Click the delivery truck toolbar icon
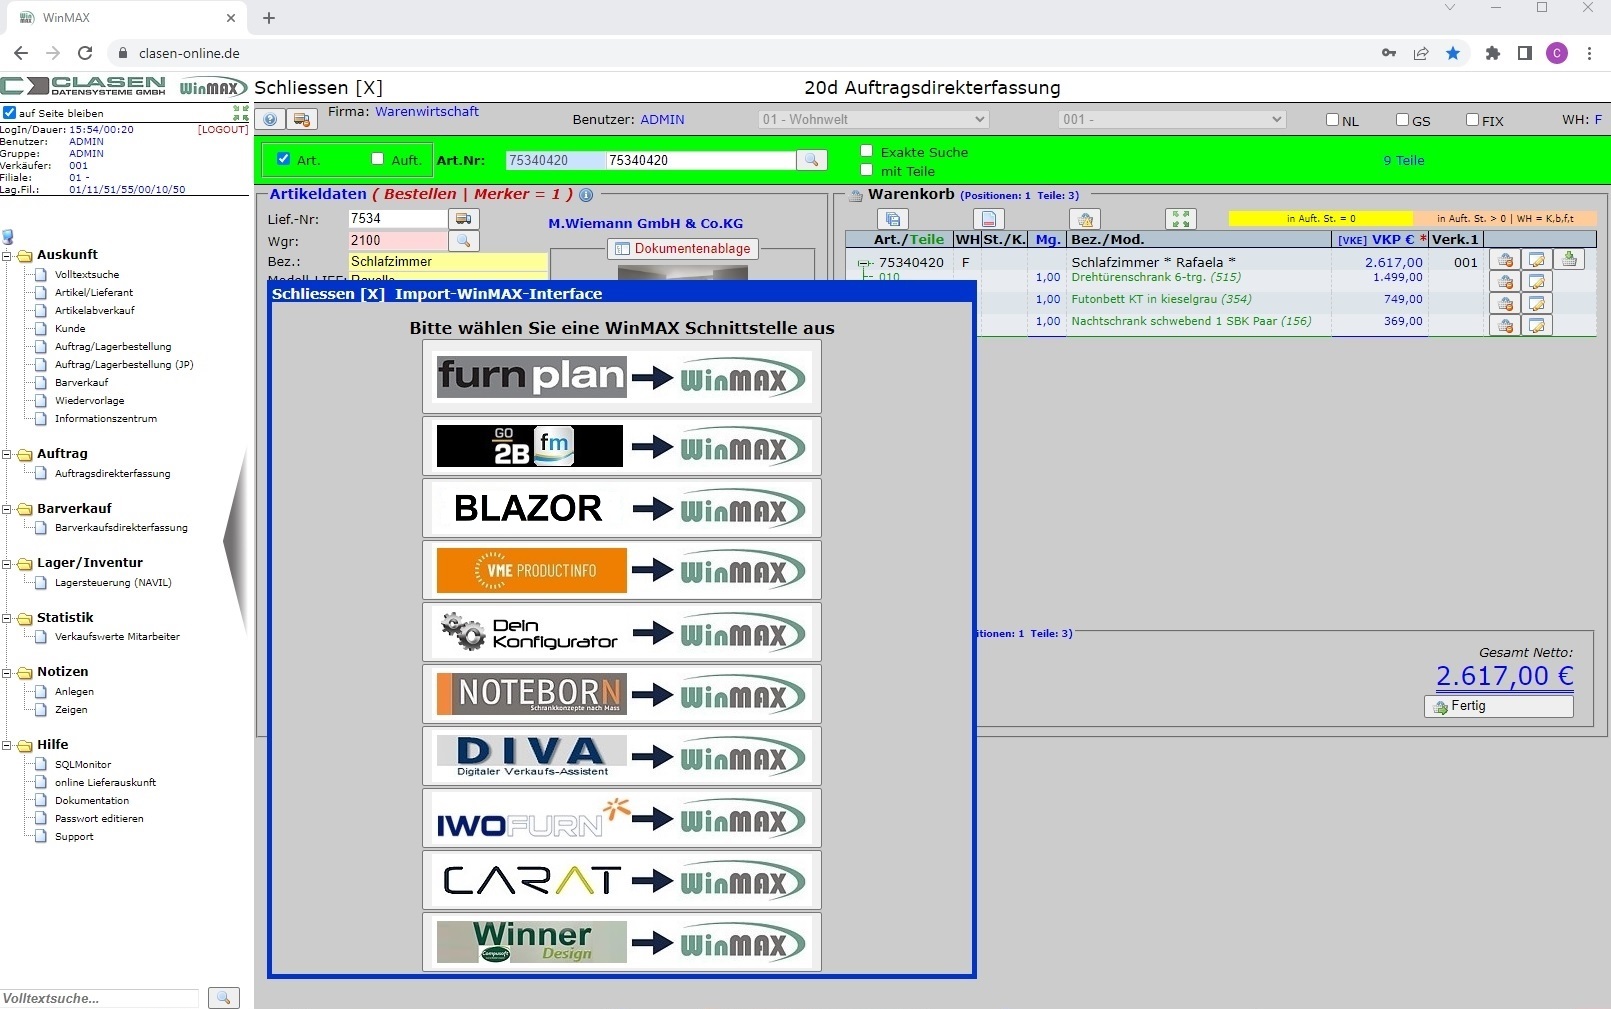Screen dimensions: 1611x1009 pos(301,120)
